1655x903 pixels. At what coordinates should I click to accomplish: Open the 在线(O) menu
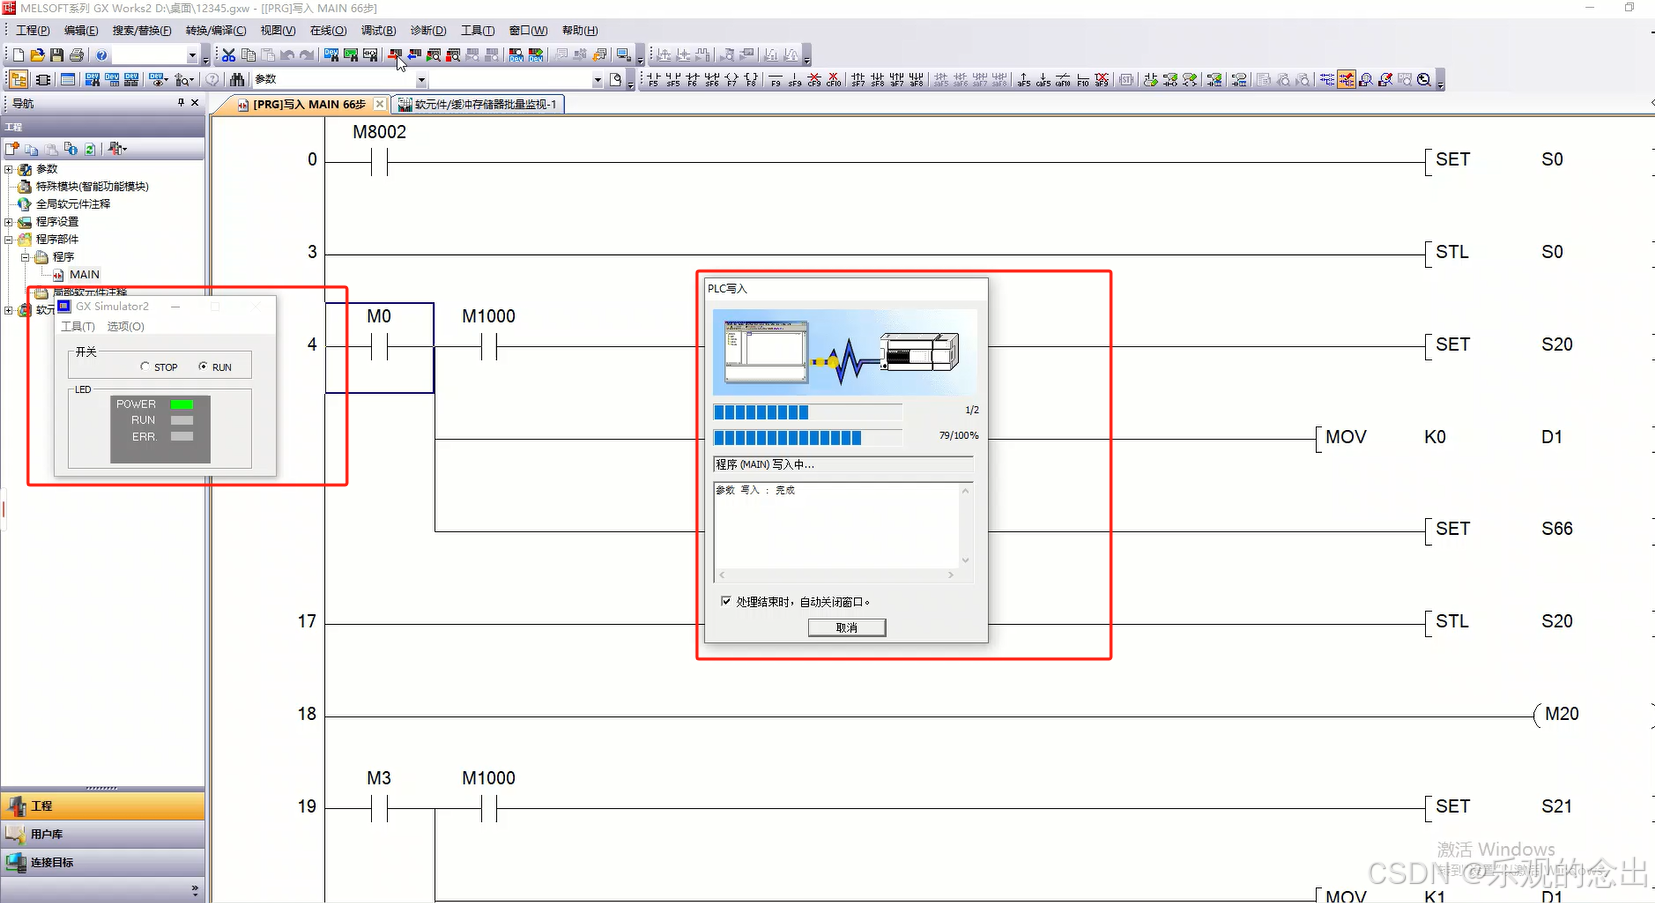[x=328, y=30]
